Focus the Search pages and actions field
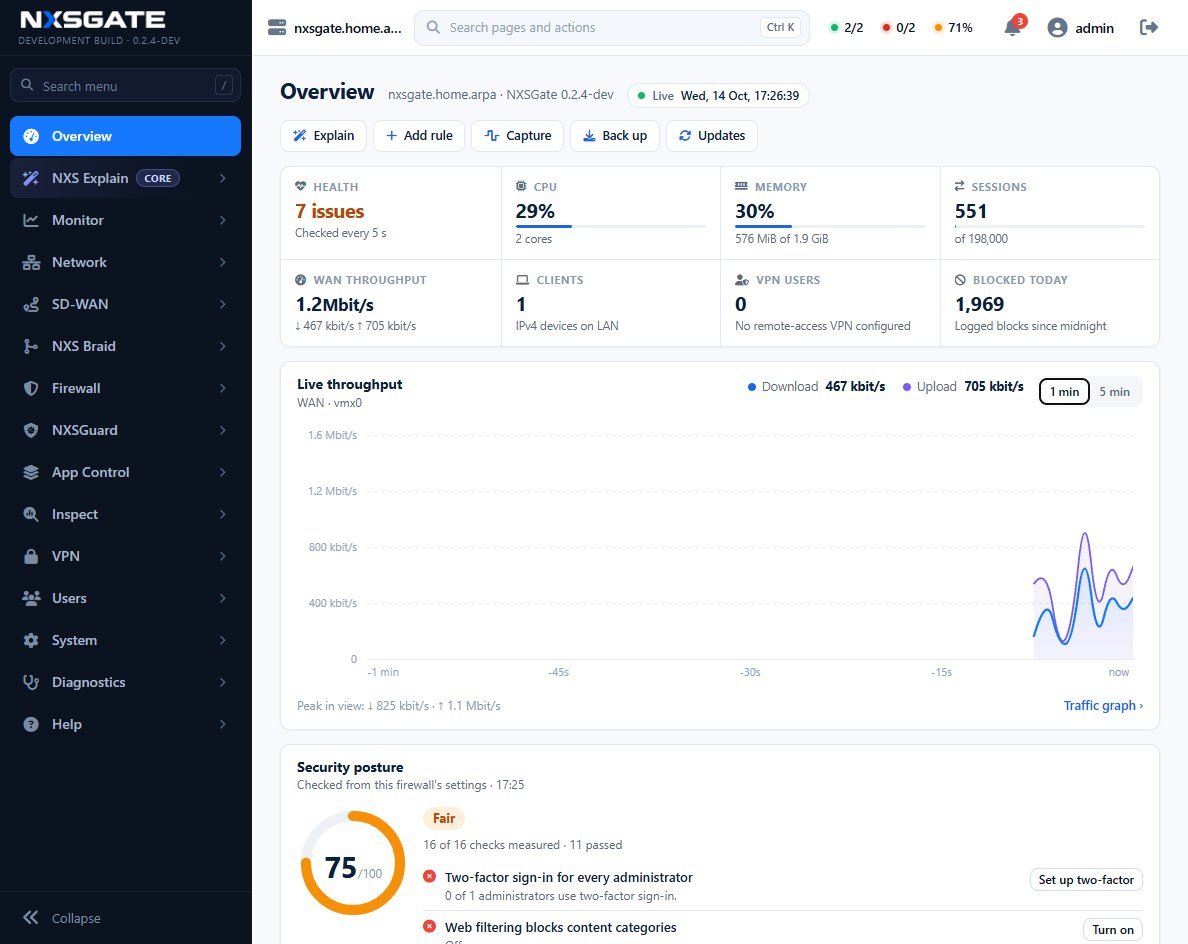1188x944 pixels. [611, 28]
